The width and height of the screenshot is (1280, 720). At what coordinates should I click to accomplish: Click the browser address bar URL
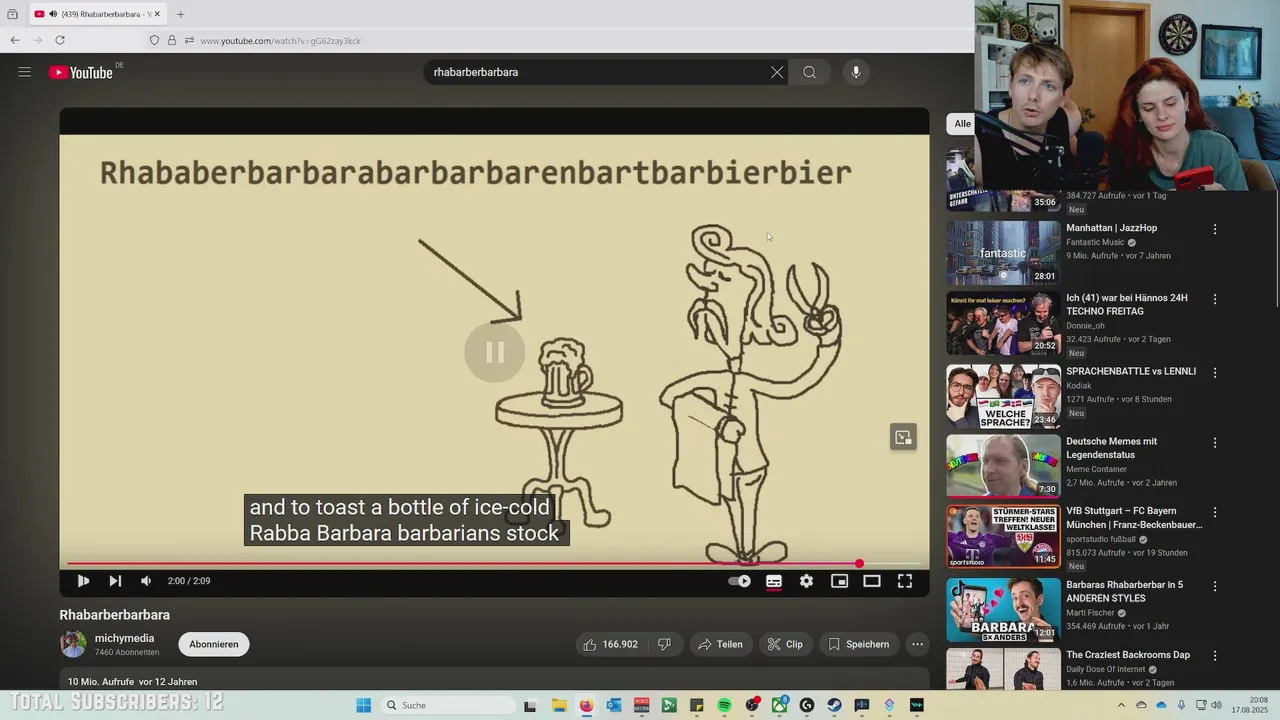click(x=280, y=41)
